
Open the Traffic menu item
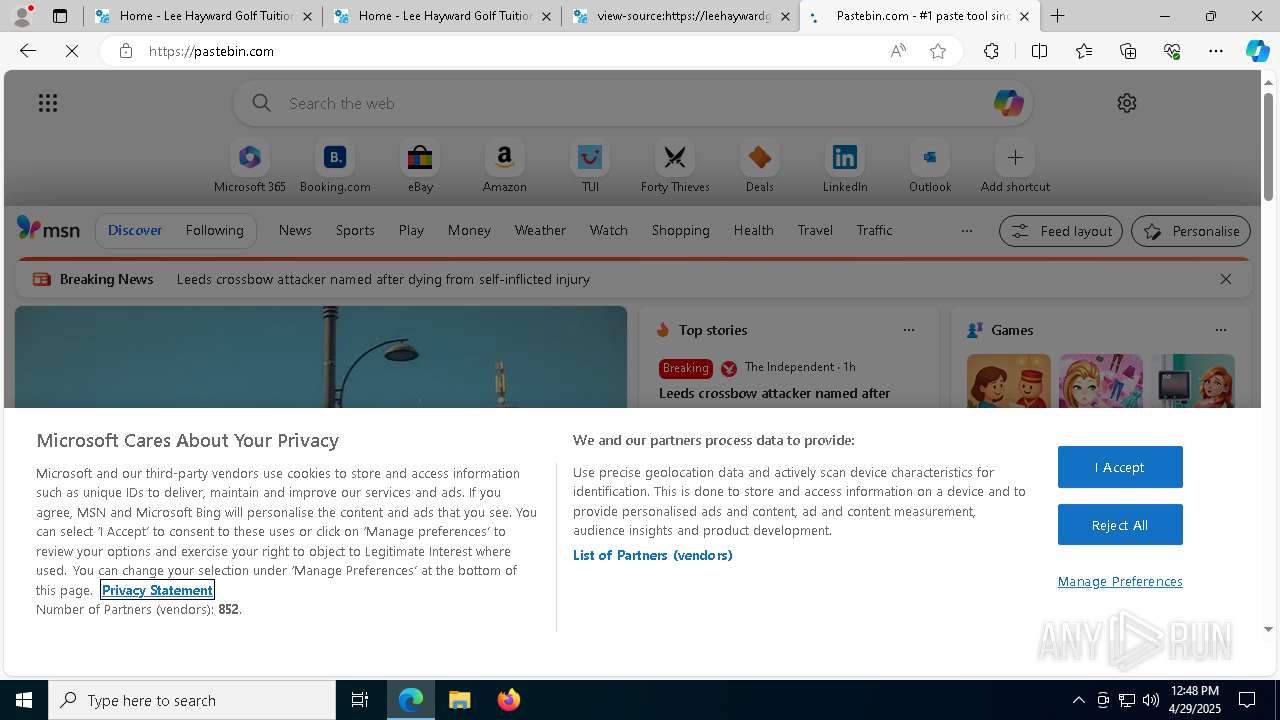tap(874, 230)
